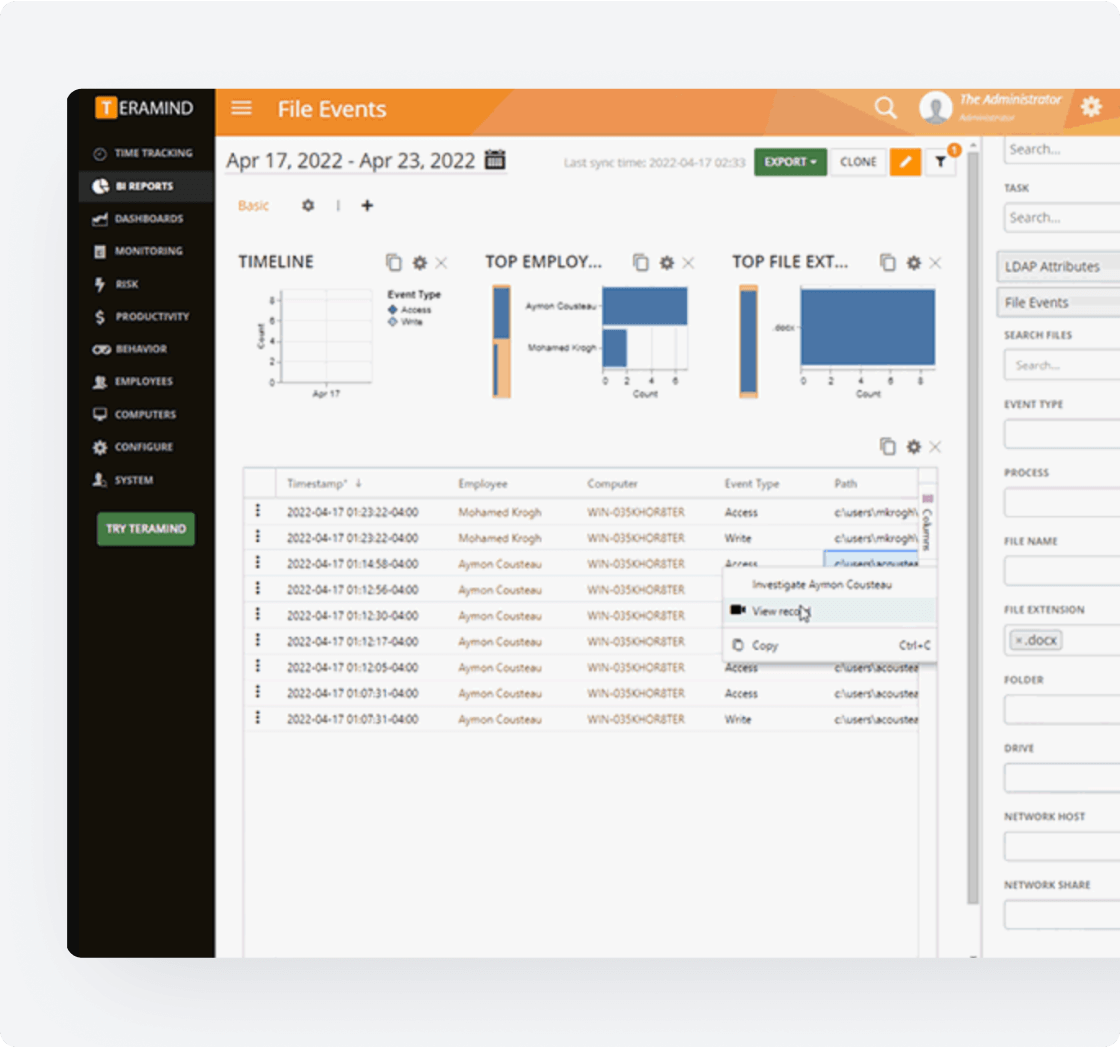Open the navigation hamburger menu
The image size is (1120, 1047).
240,109
